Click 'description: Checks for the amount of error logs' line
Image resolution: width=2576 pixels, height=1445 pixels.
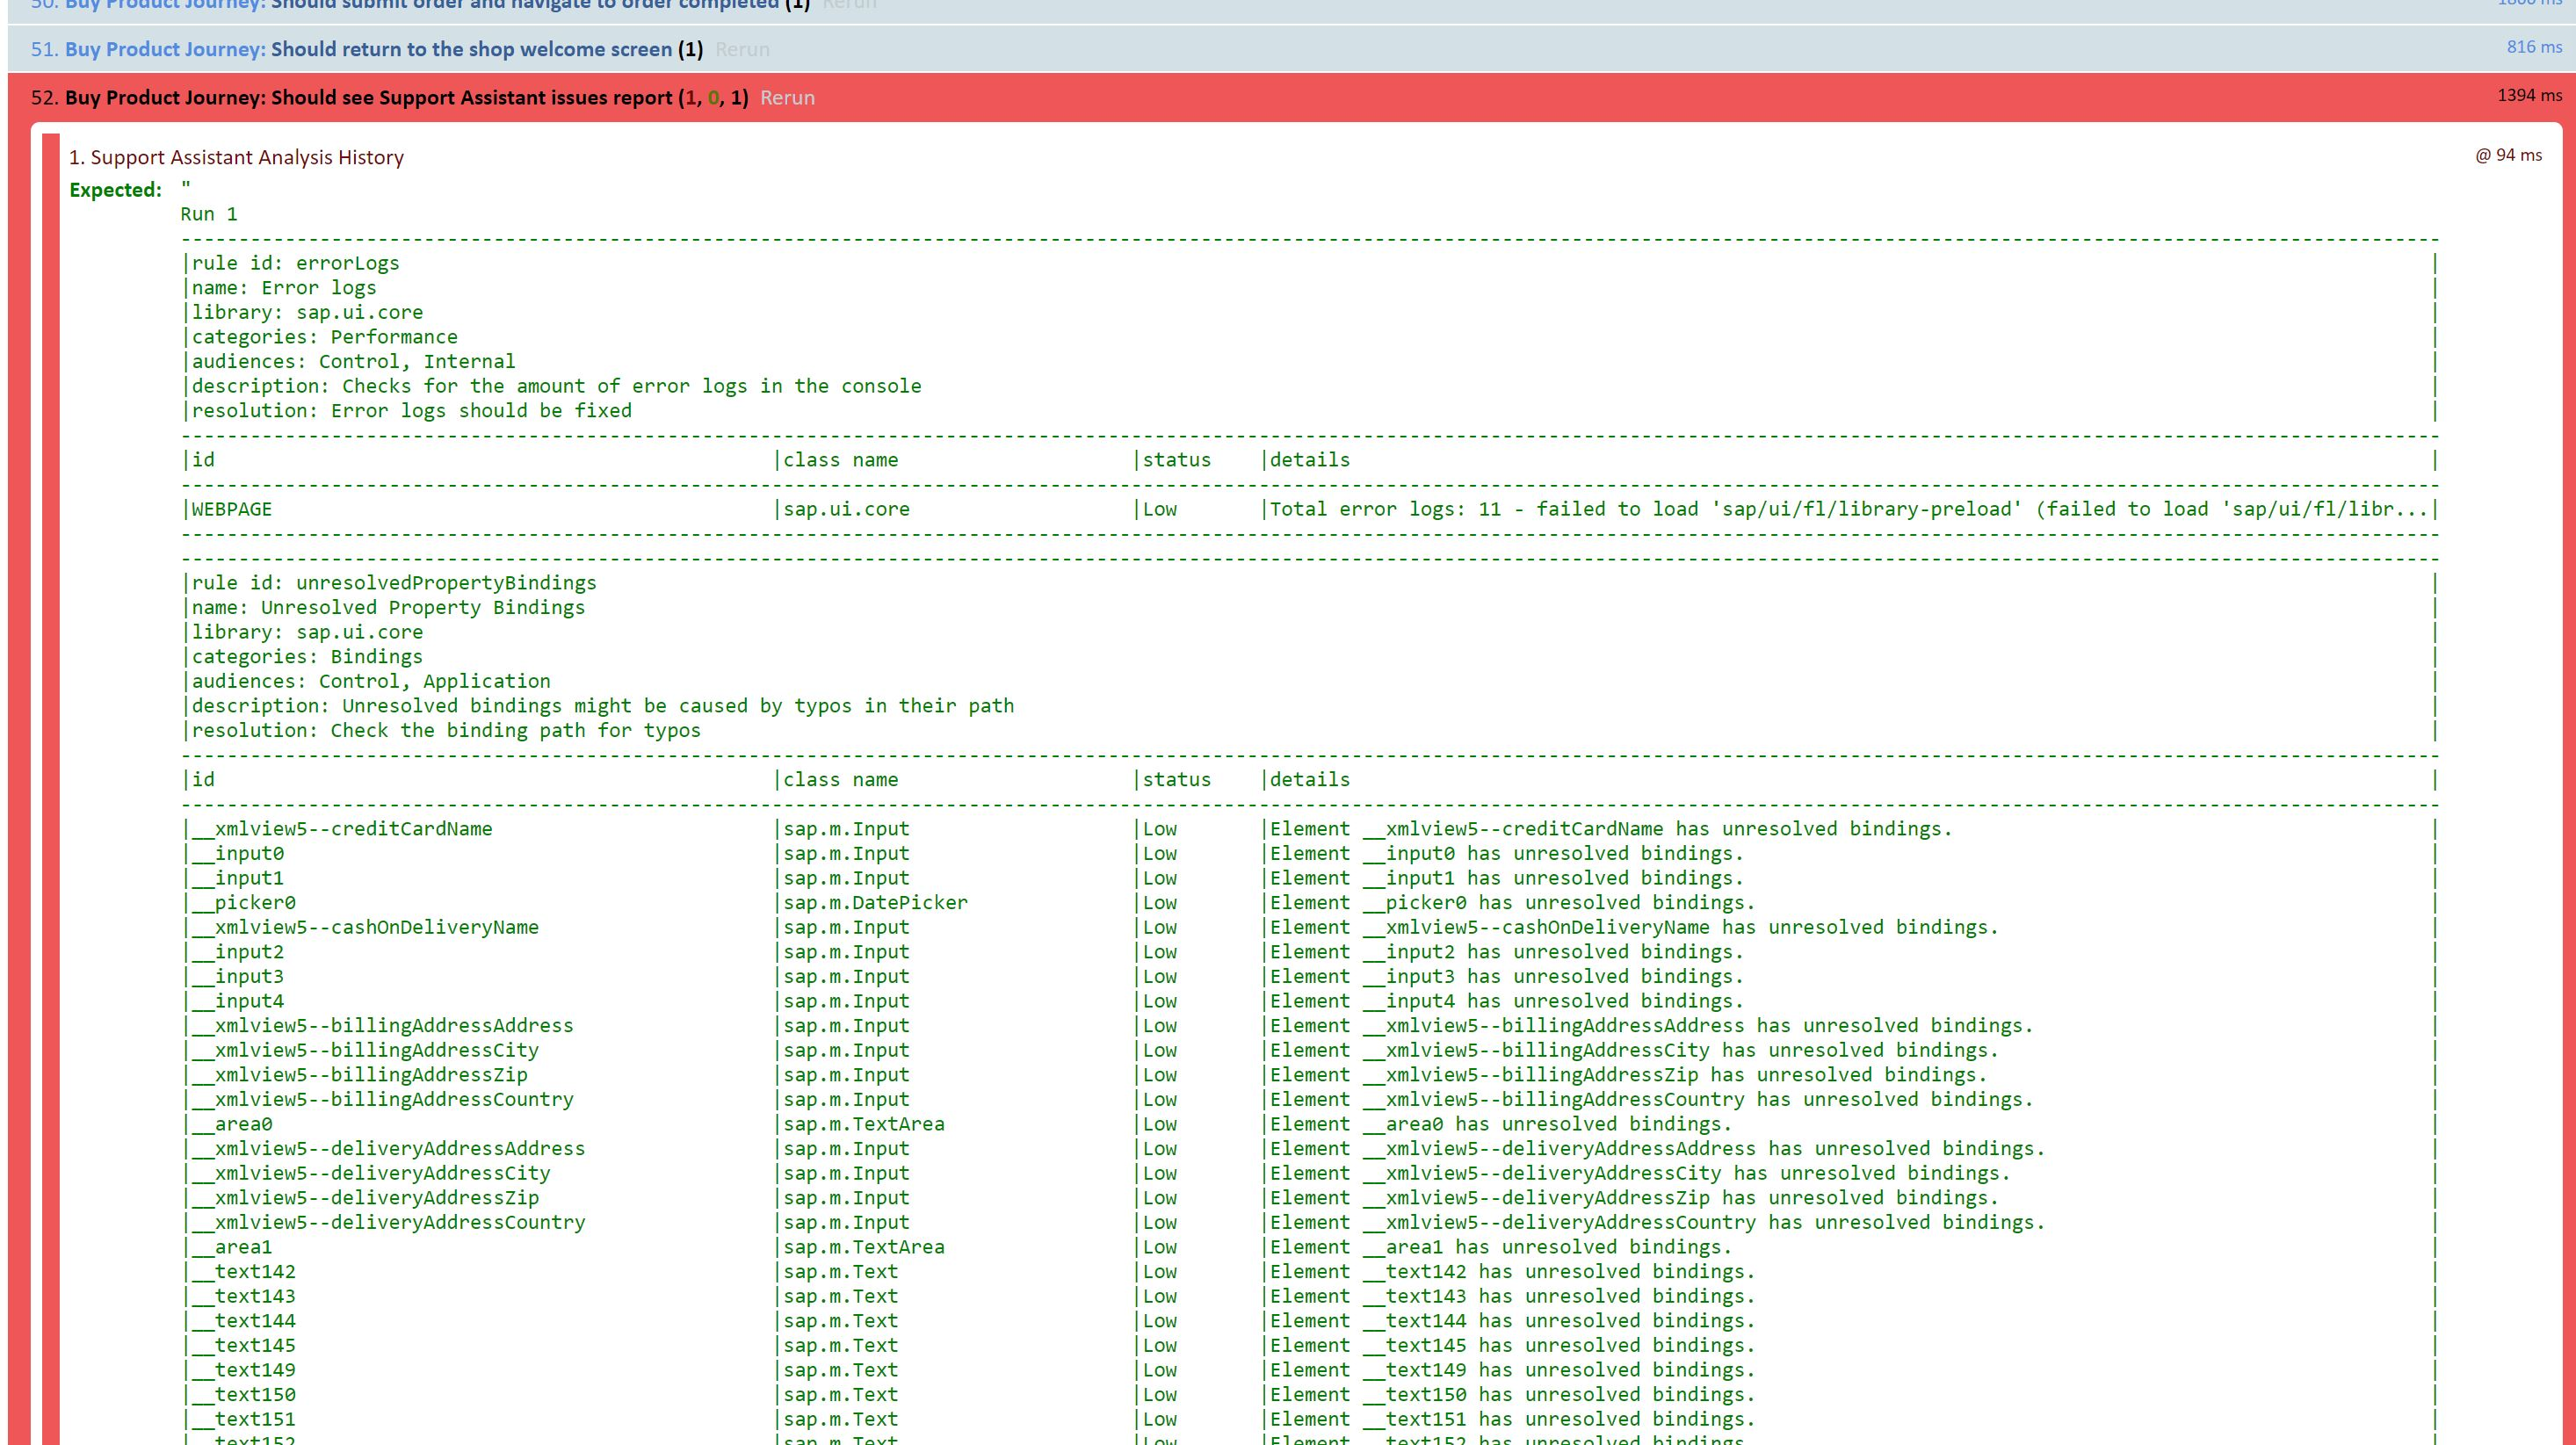pos(556,386)
